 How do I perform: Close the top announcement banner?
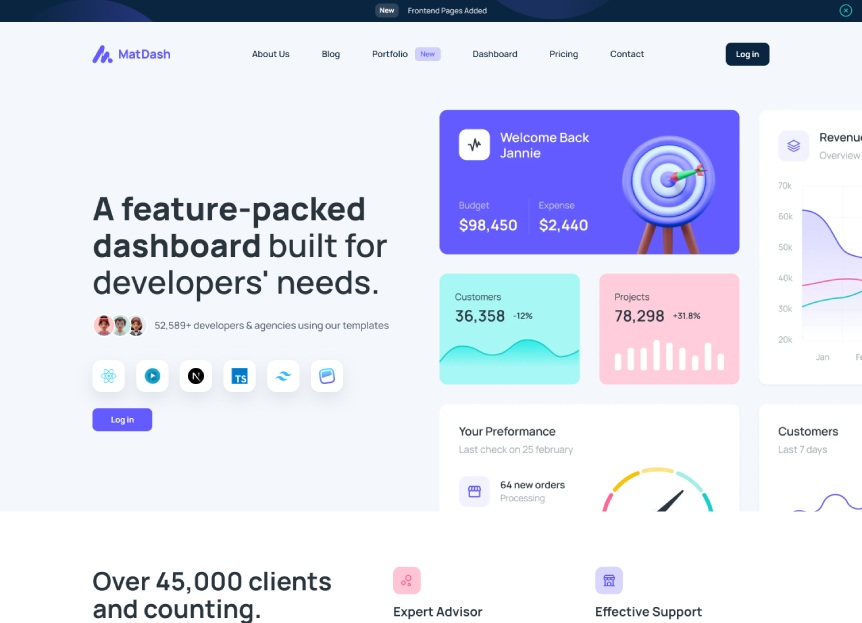tap(846, 10)
